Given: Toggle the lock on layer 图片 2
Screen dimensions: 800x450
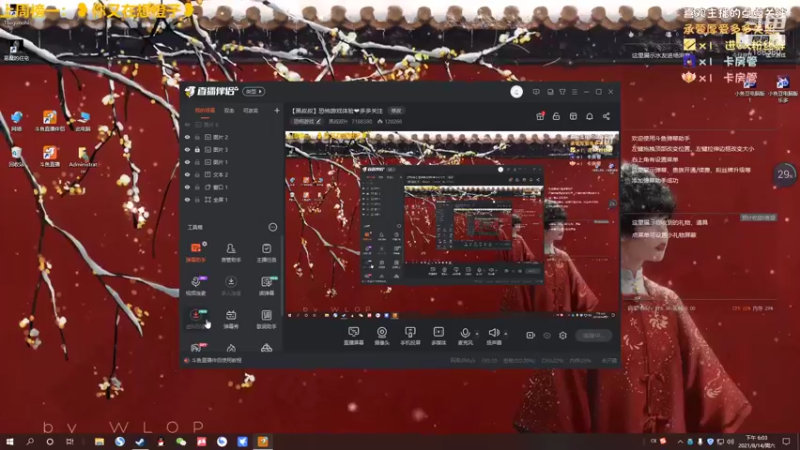Looking at the screenshot, I should click(197, 137).
